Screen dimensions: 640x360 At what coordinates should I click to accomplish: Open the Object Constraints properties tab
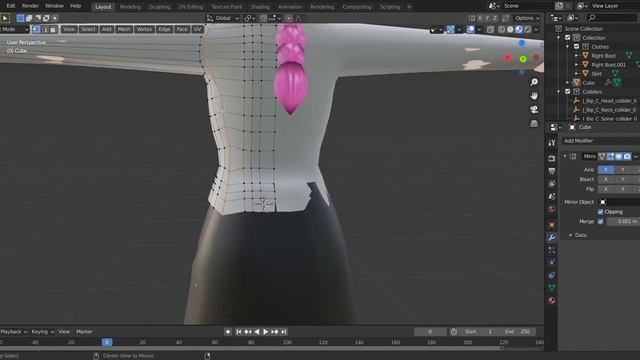pos(552,275)
